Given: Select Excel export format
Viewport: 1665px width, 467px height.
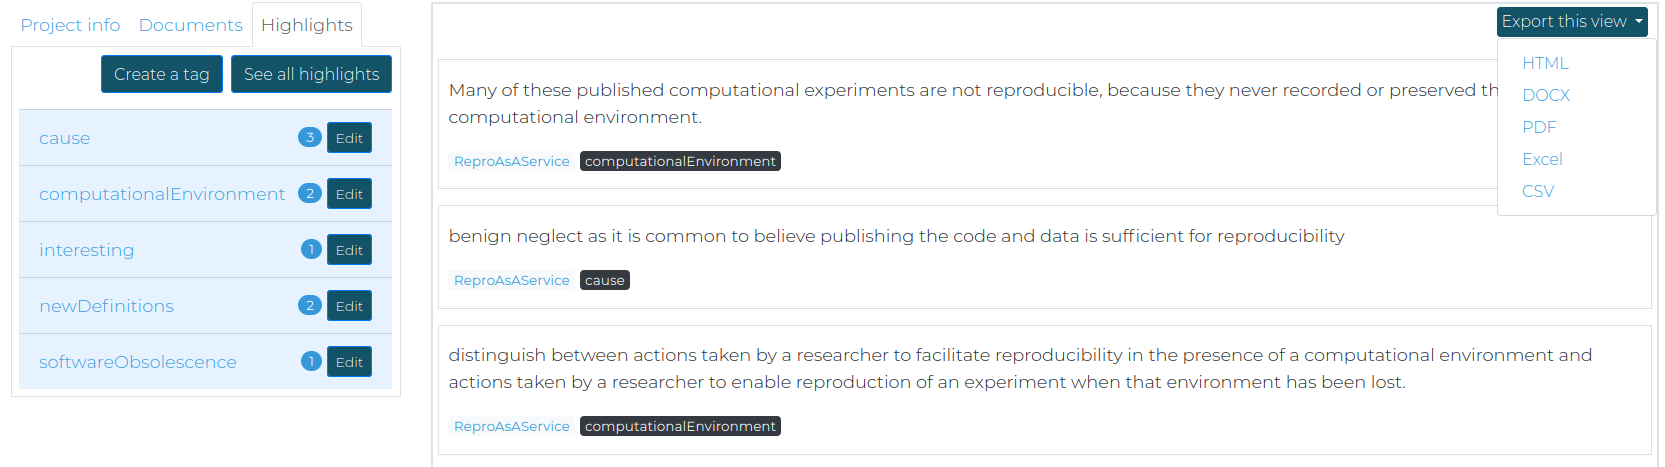Looking at the screenshot, I should 1542,159.
